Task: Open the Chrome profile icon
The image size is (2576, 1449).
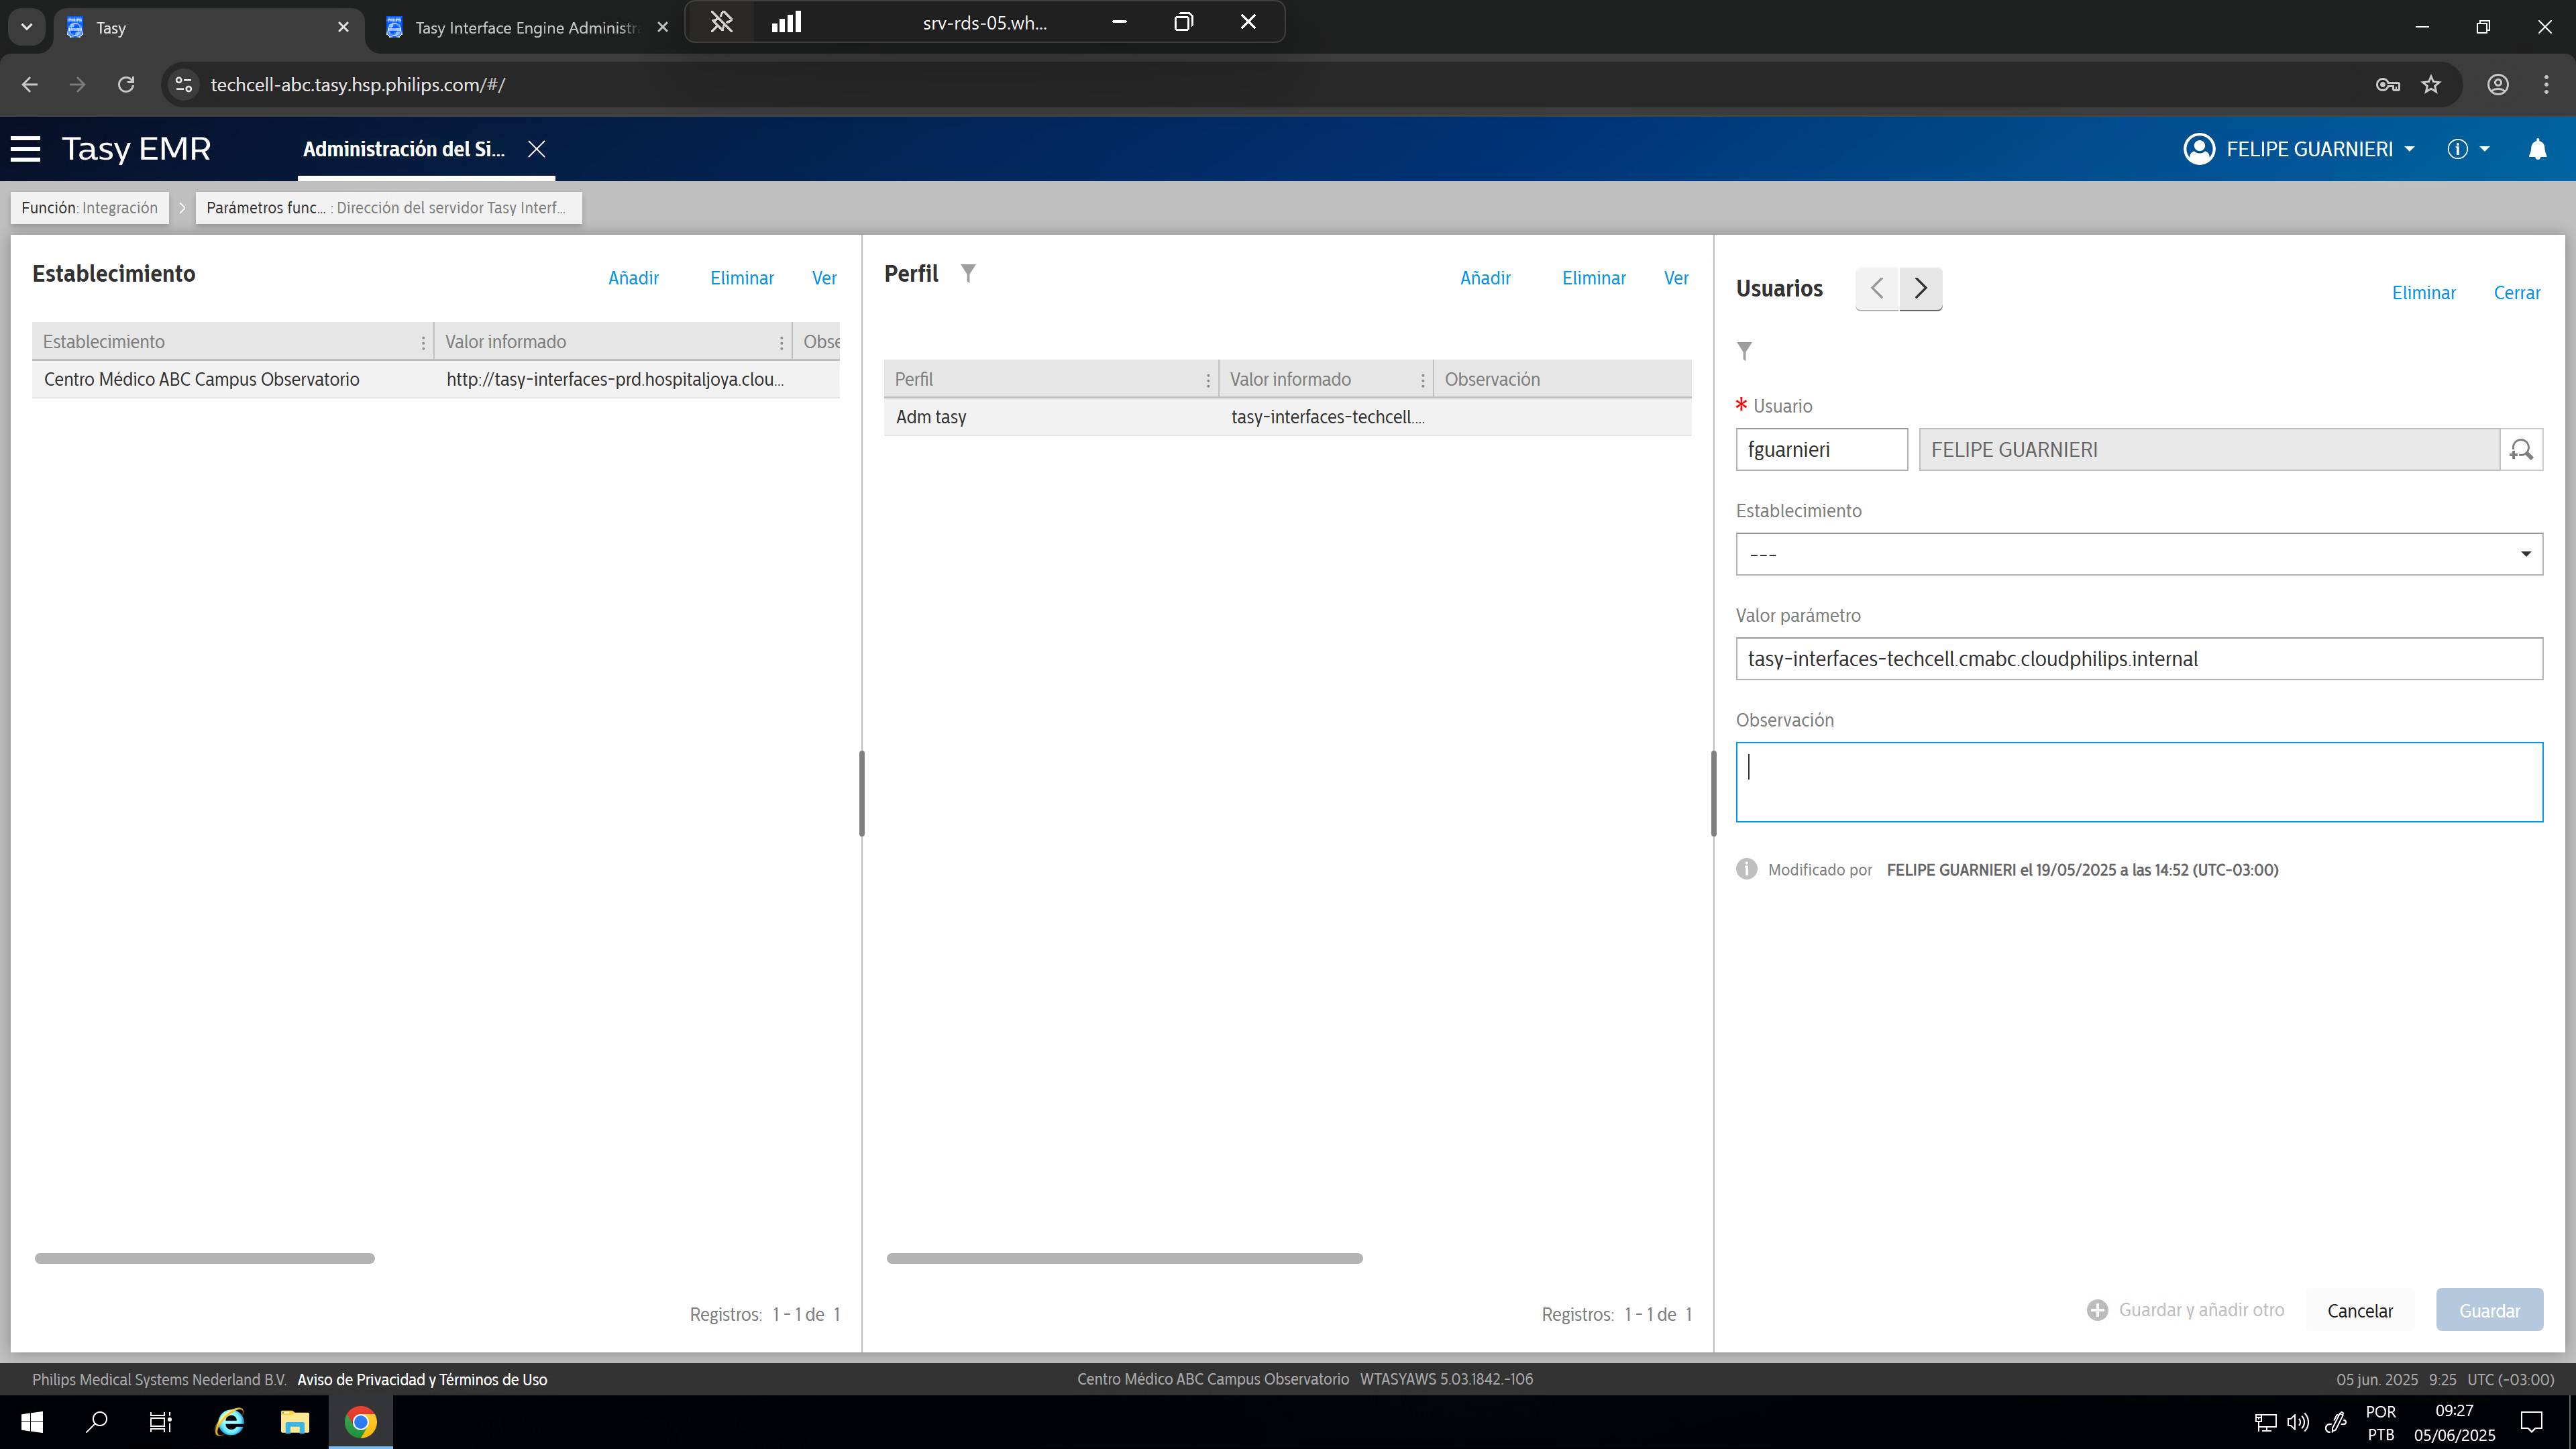Action: tap(2498, 85)
